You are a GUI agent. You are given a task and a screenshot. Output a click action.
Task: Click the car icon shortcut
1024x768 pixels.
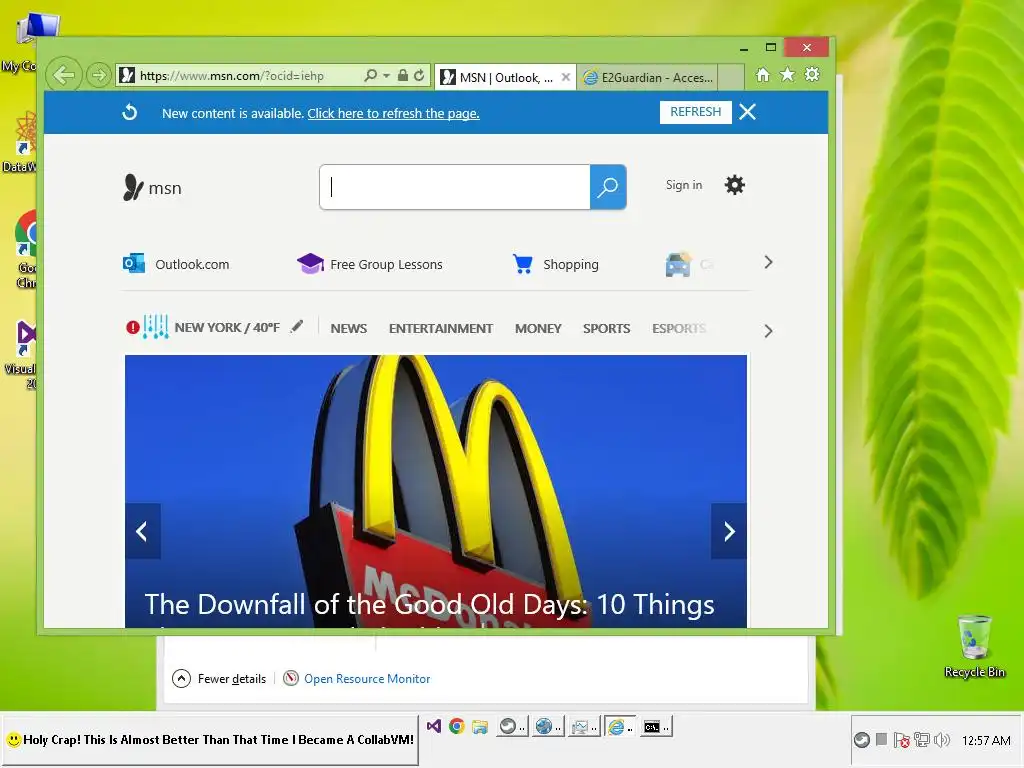[x=678, y=264]
